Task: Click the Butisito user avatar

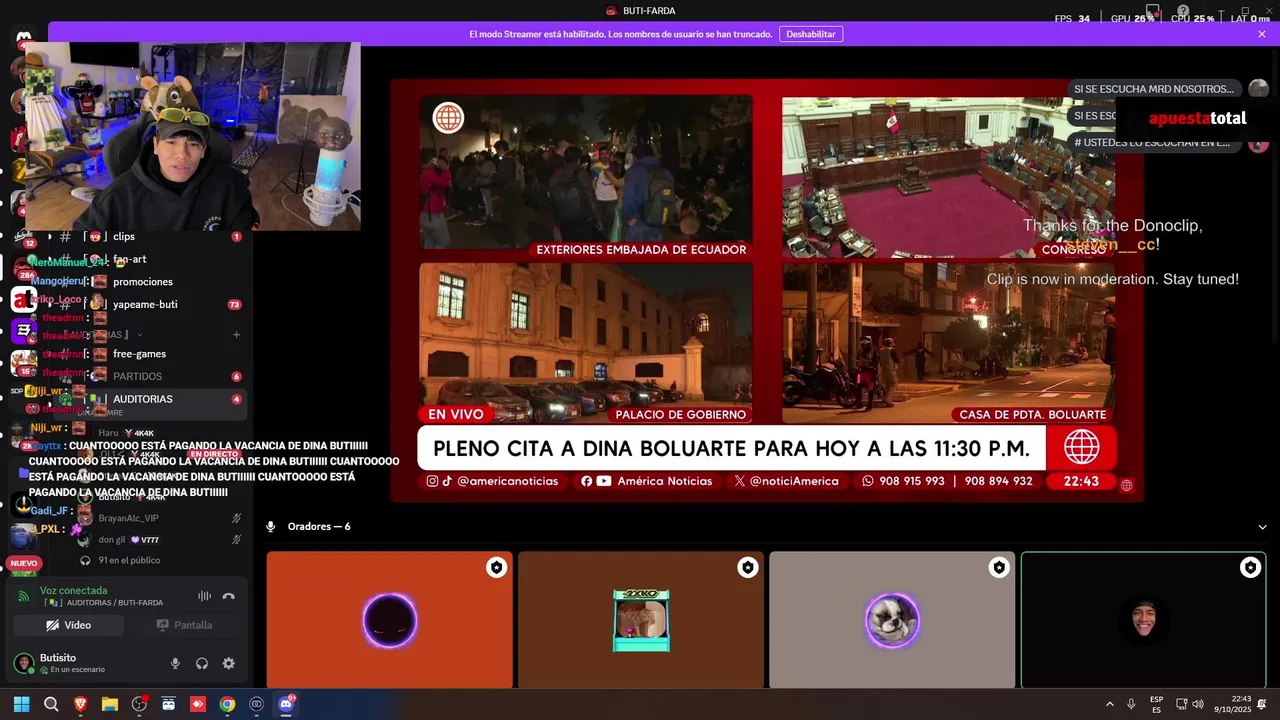Action: coord(23,663)
